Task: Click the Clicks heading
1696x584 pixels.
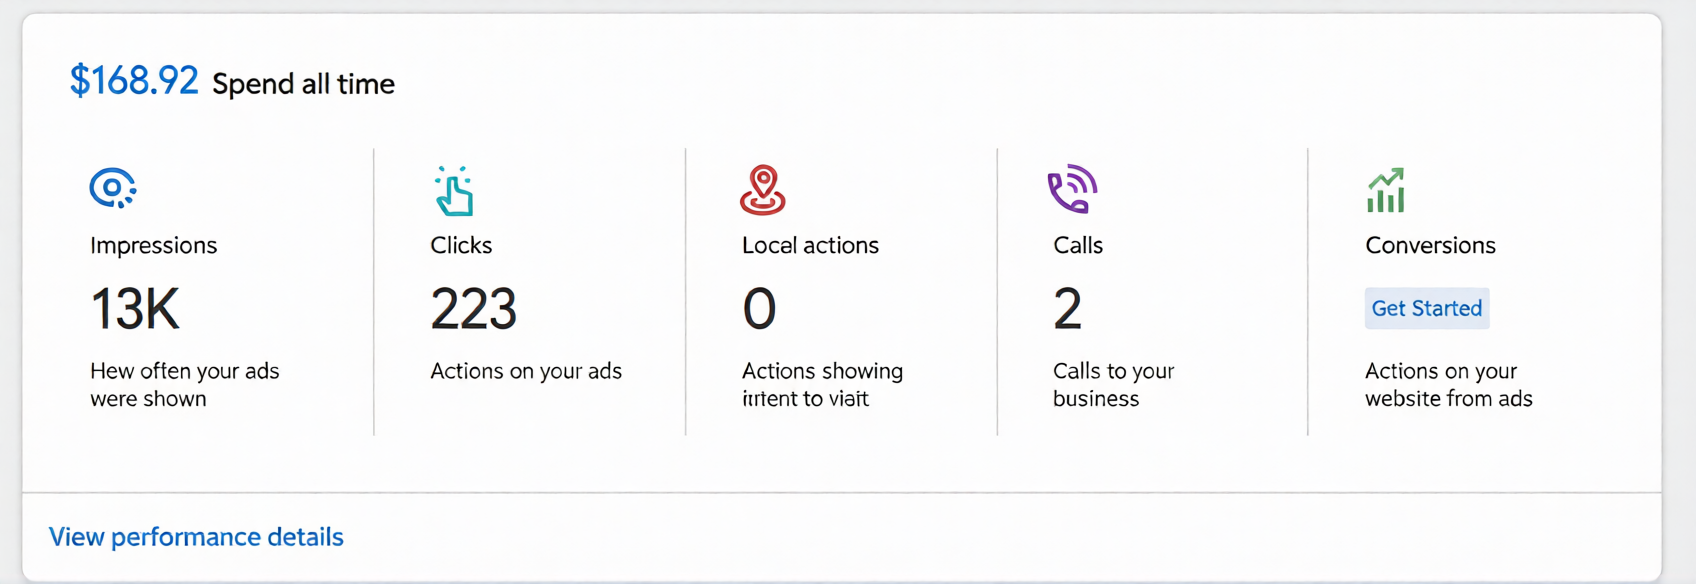Action: [460, 245]
